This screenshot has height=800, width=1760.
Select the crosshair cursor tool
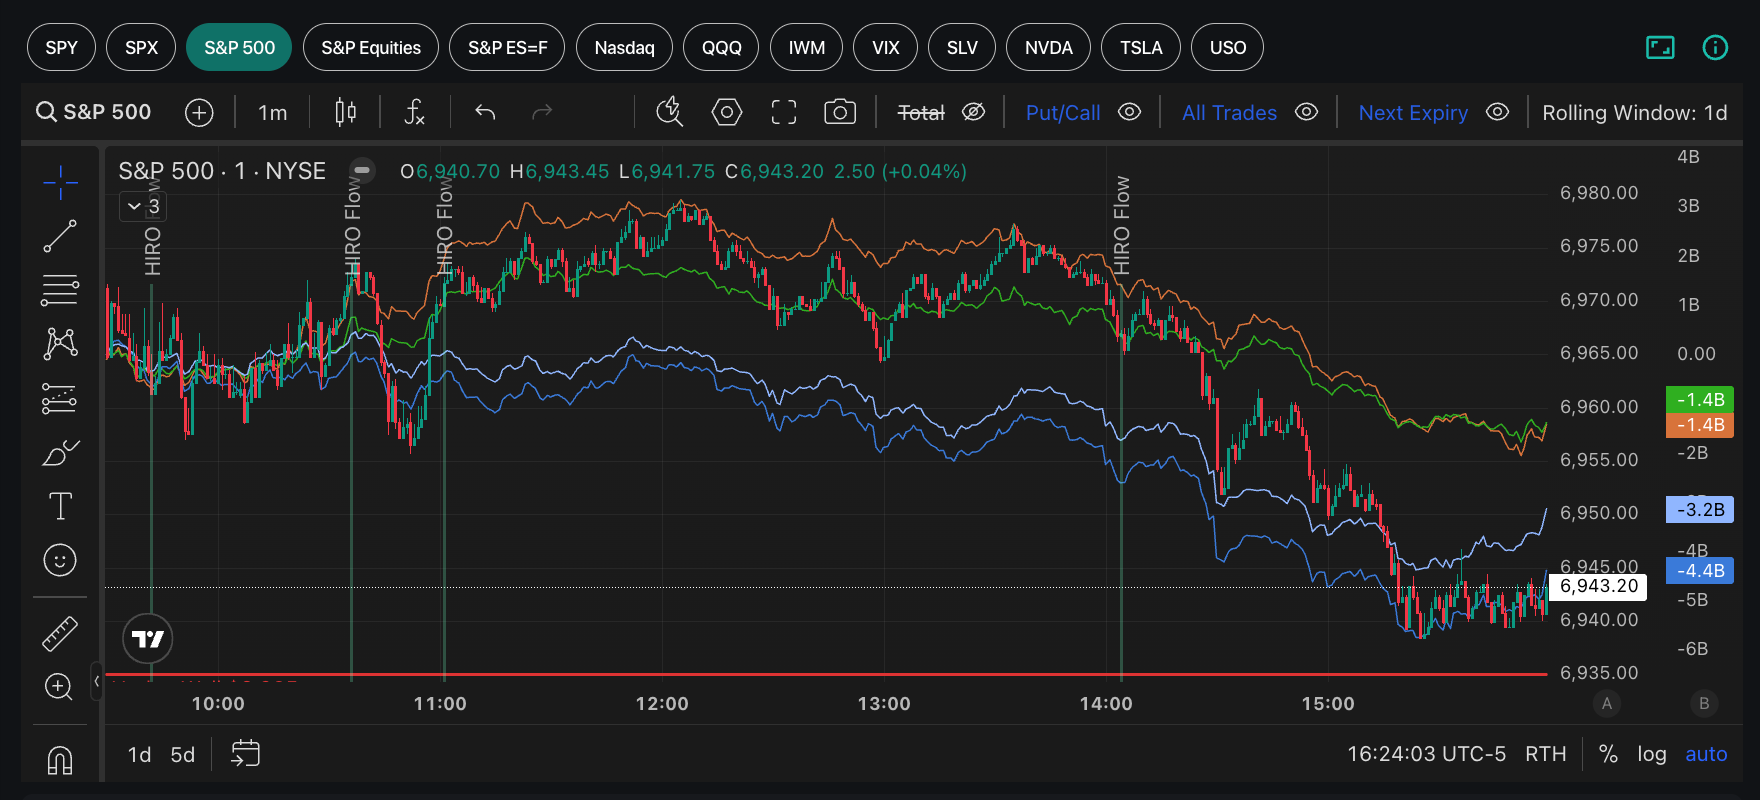pos(60,183)
